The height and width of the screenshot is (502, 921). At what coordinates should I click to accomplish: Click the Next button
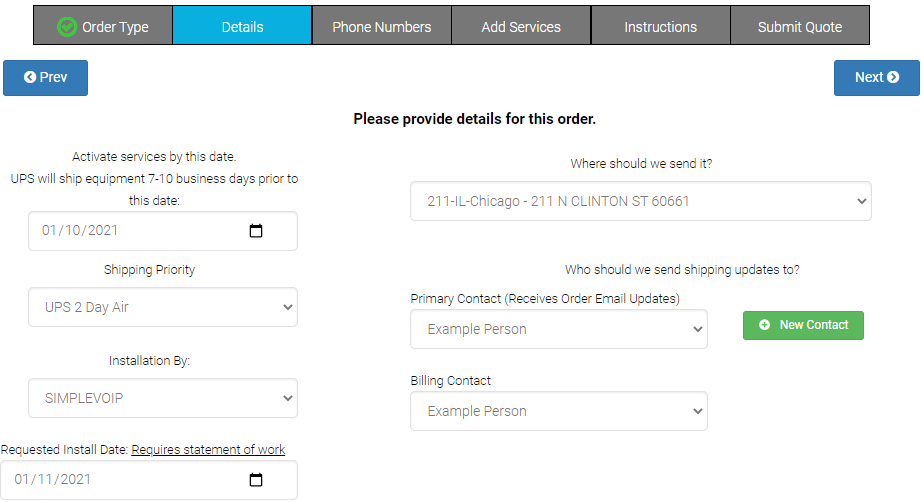point(876,78)
